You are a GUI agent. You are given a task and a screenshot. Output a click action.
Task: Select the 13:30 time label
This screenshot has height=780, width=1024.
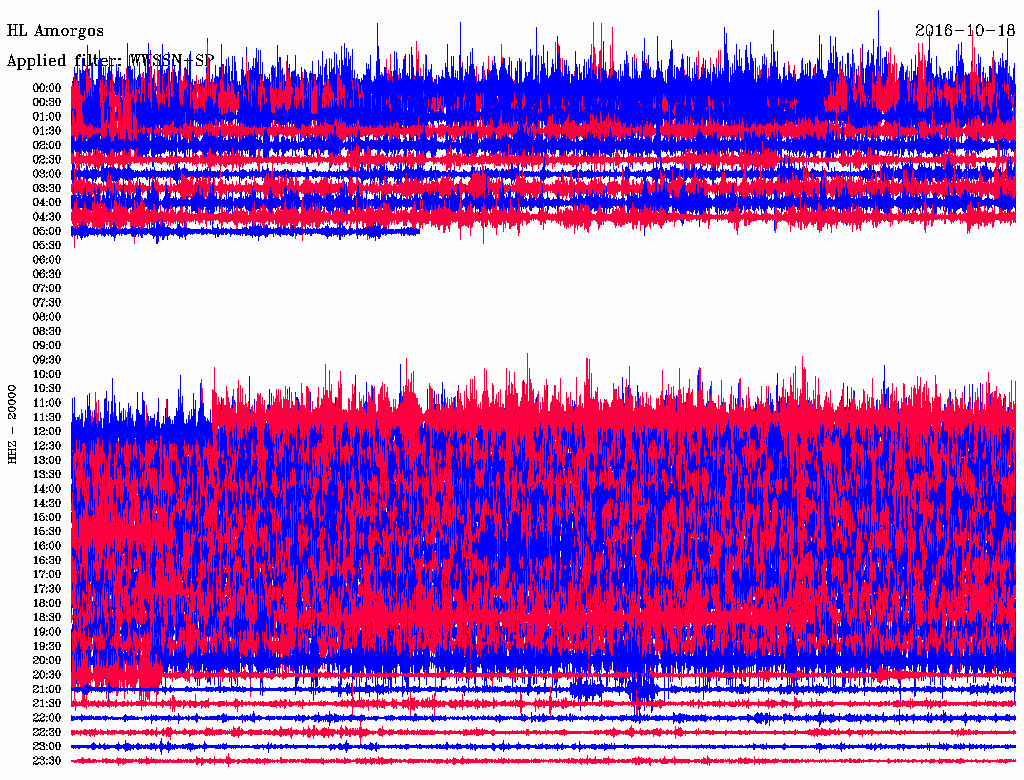(47, 474)
